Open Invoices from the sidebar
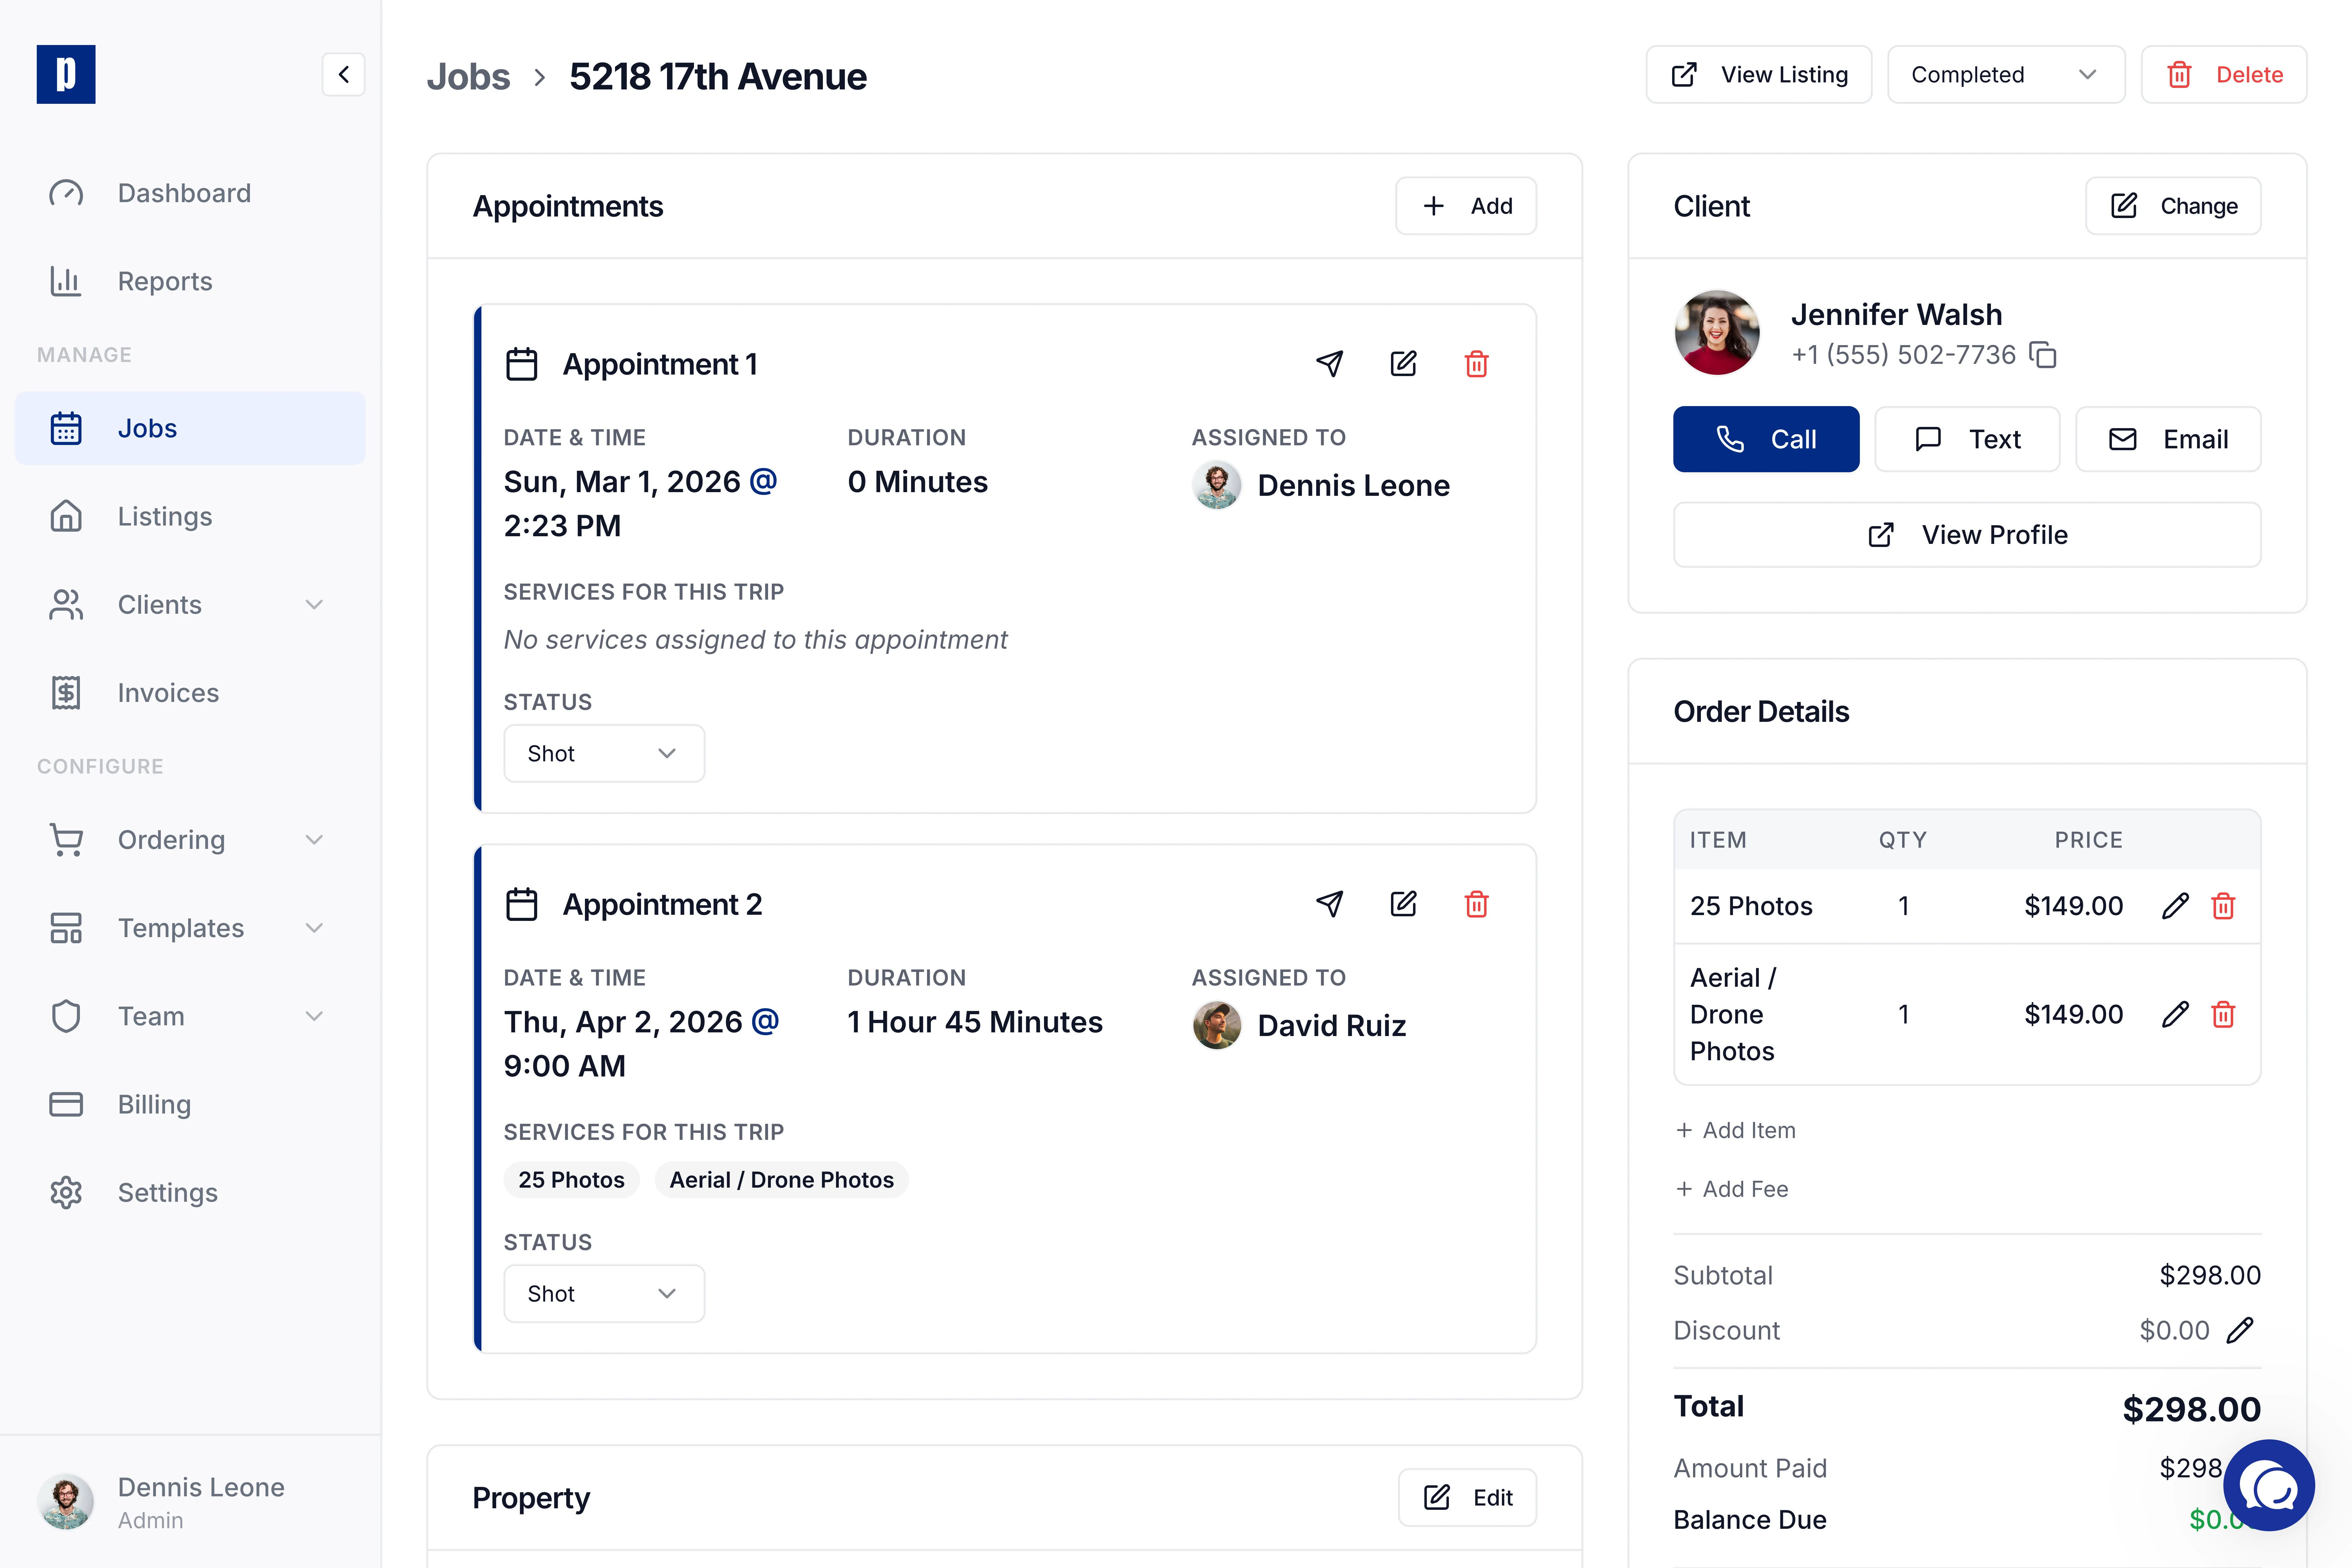The width and height of the screenshot is (2352, 1568). (190, 693)
